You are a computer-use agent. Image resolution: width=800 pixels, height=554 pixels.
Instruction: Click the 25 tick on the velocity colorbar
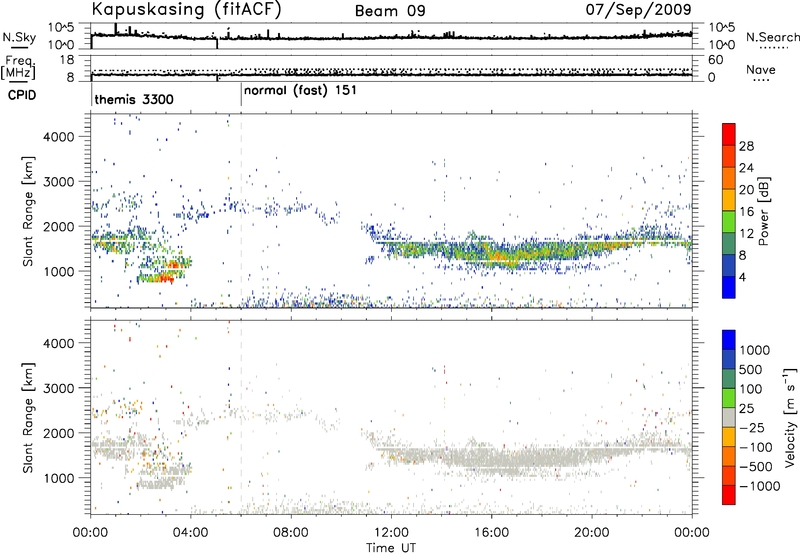click(x=746, y=409)
